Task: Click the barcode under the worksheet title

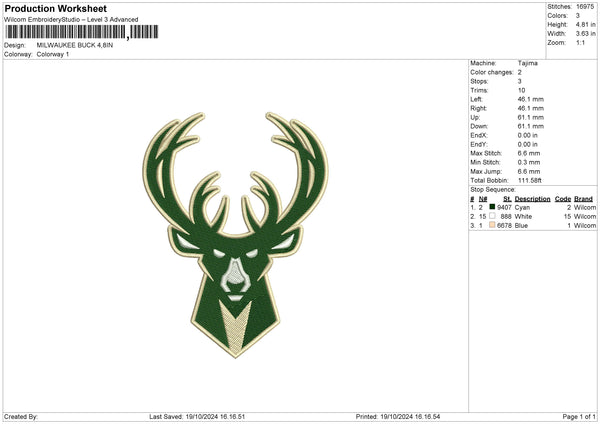Action: point(82,32)
